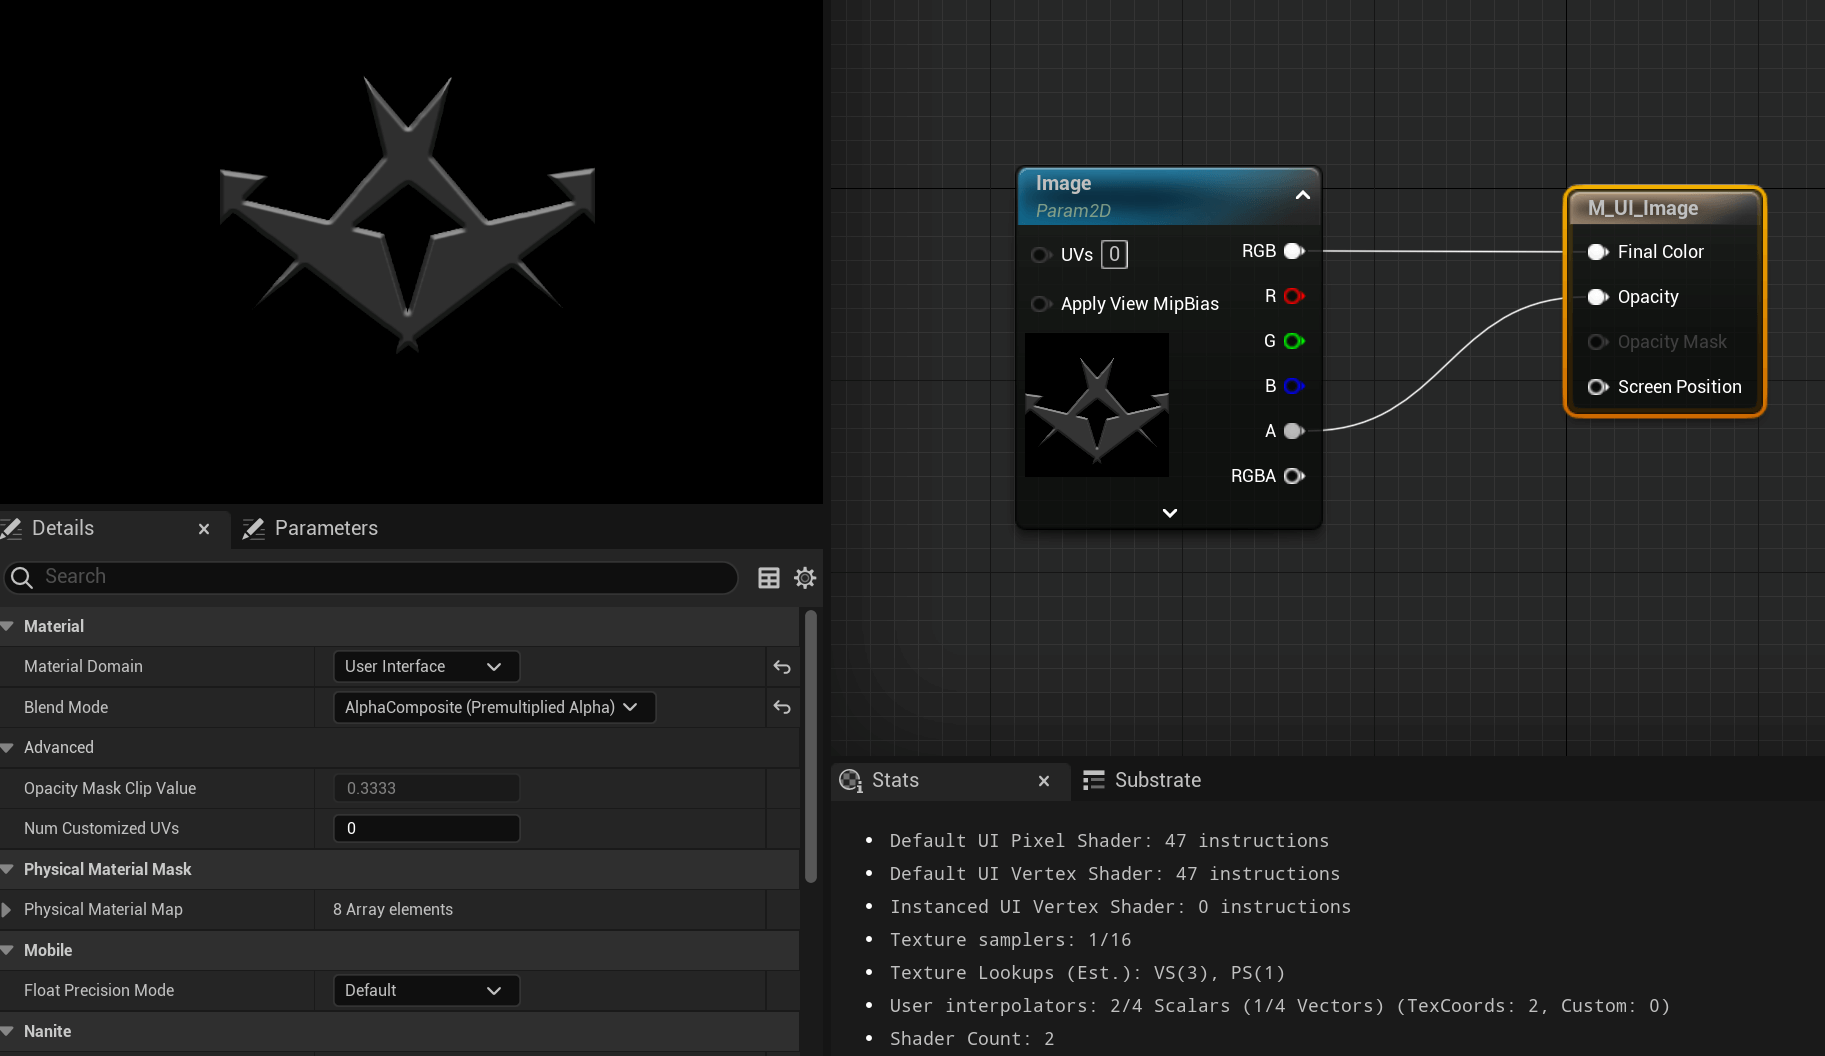Reset Blend Mode using the revert arrow

[781, 707]
